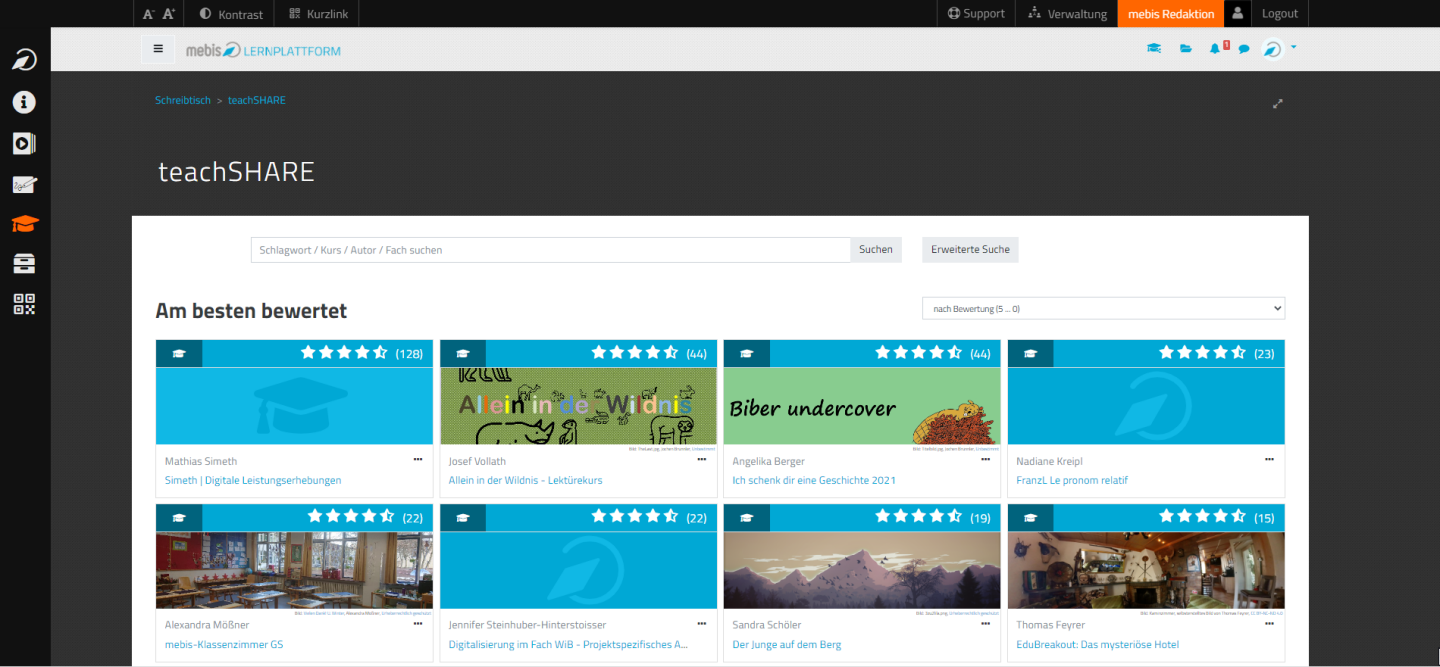This screenshot has height=667, width=1440.
Task: Click course cap icon on Alexandra Mößner card
Action: 179,517
